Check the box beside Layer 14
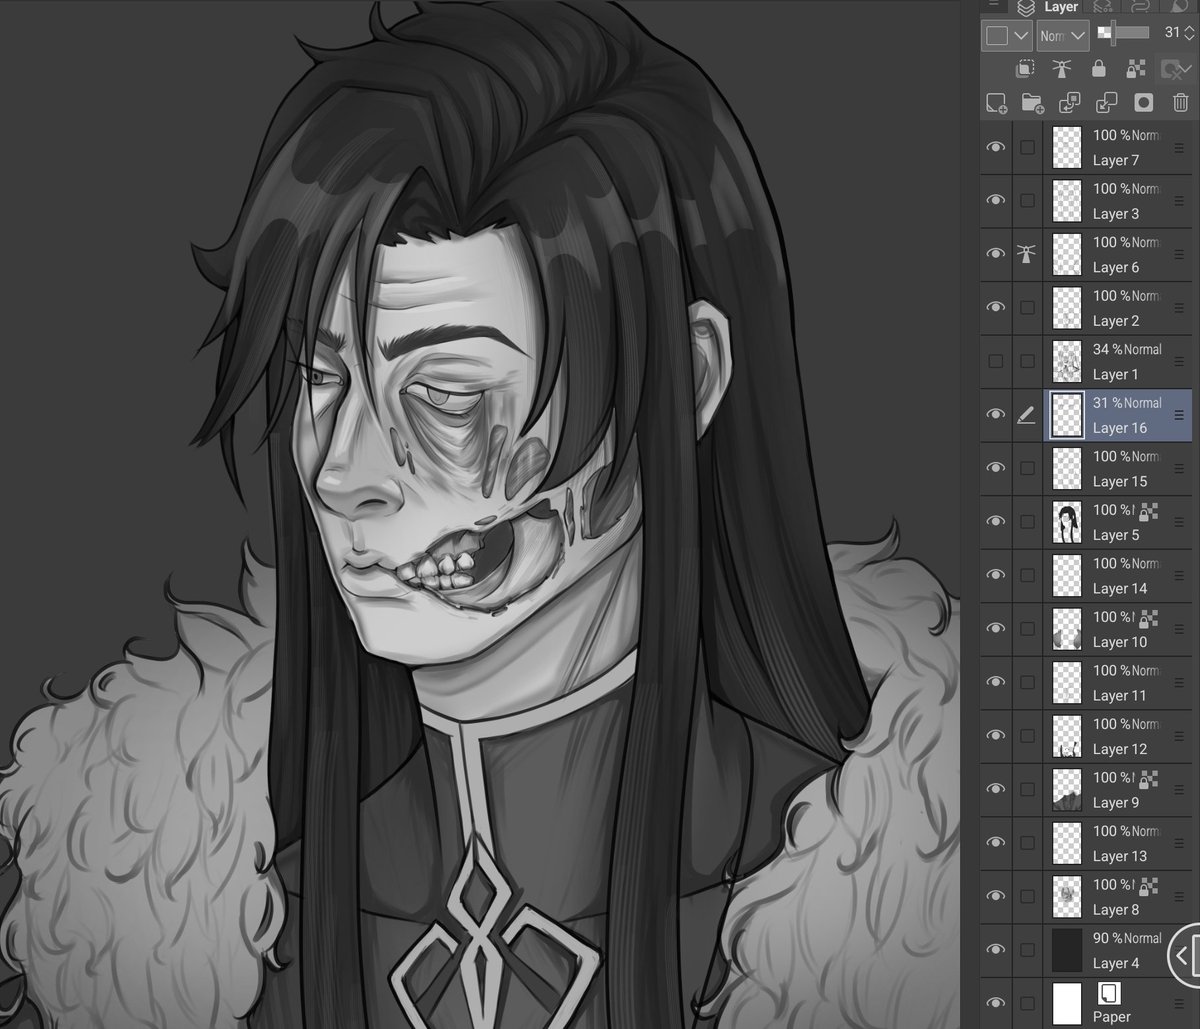This screenshot has width=1200, height=1029. 1027,575
